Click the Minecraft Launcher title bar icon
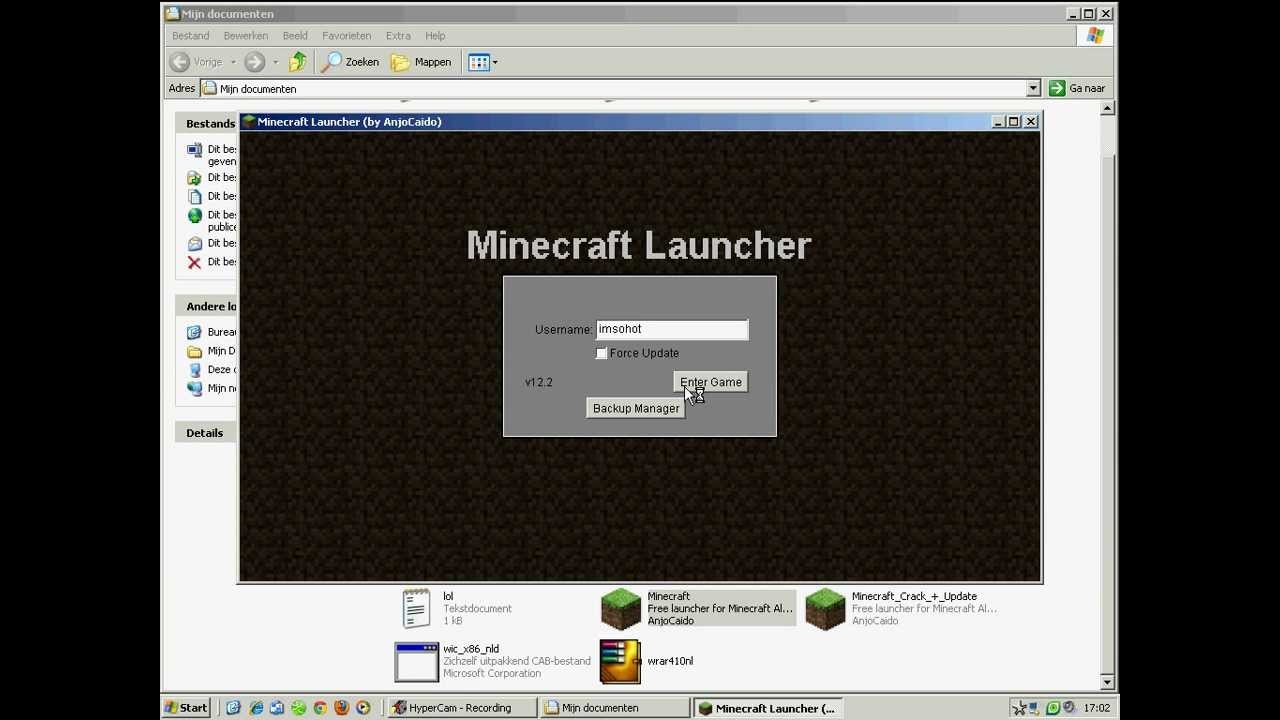Image resolution: width=1280 pixels, height=720 pixels. tap(249, 121)
